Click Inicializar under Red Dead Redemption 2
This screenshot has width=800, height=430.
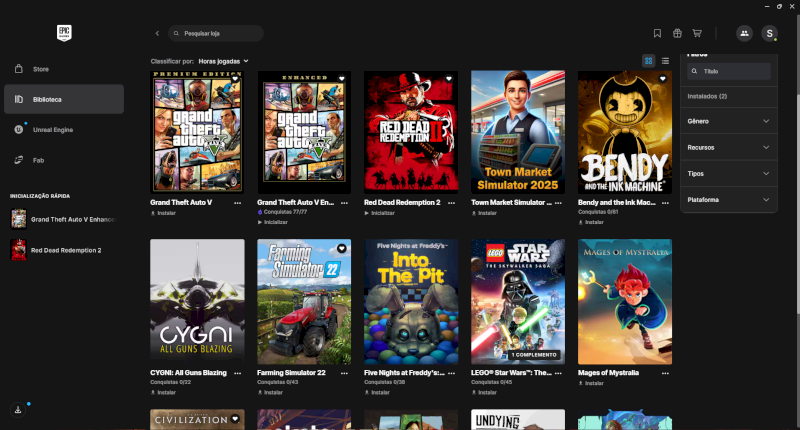380,213
